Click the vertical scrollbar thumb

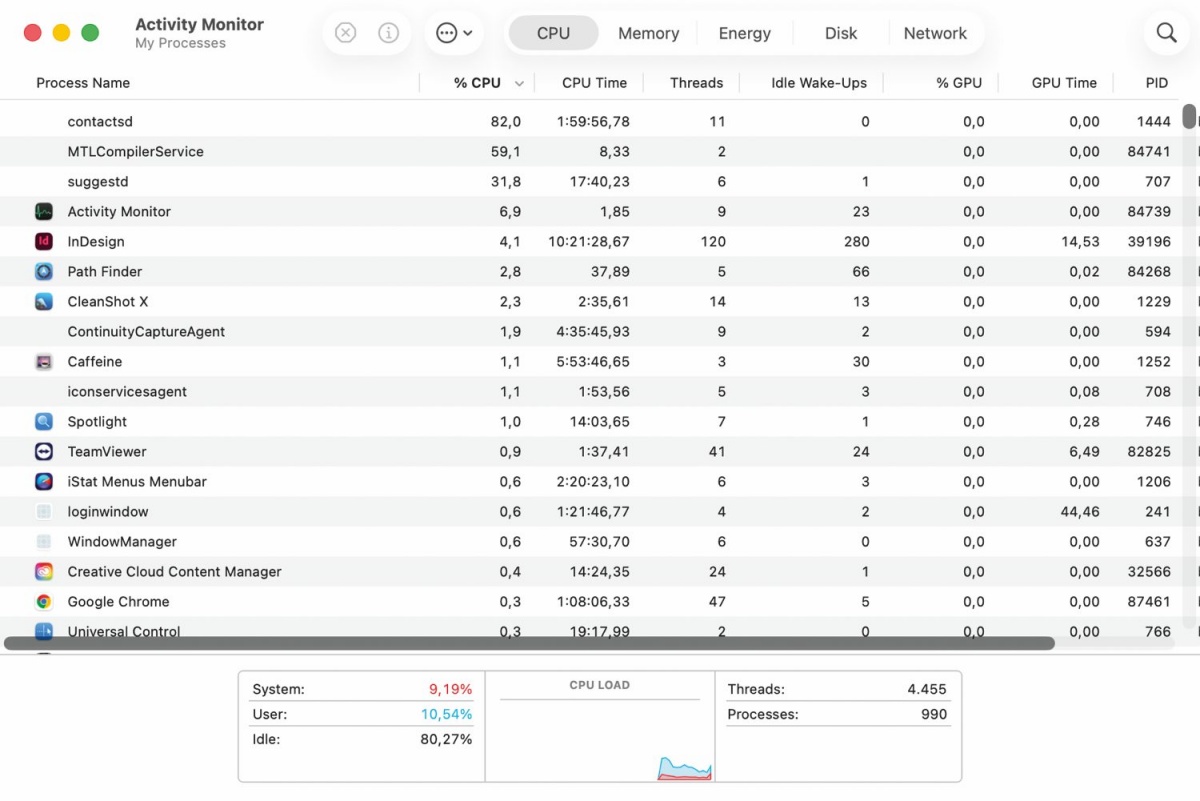pyautogui.click(x=1189, y=116)
